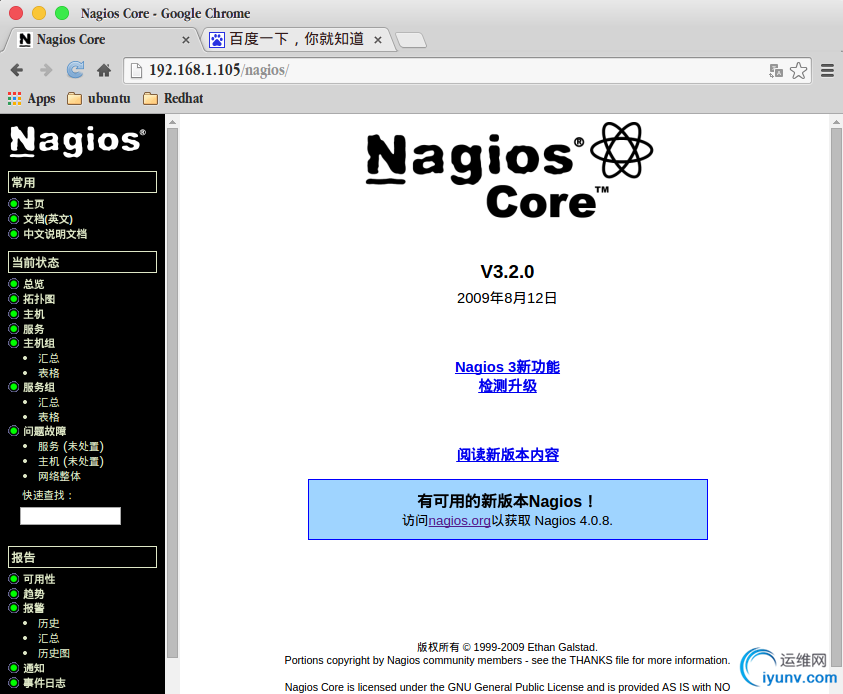Open 拓扑图 map view
Viewport: 843px width, 694px height.
point(39,299)
